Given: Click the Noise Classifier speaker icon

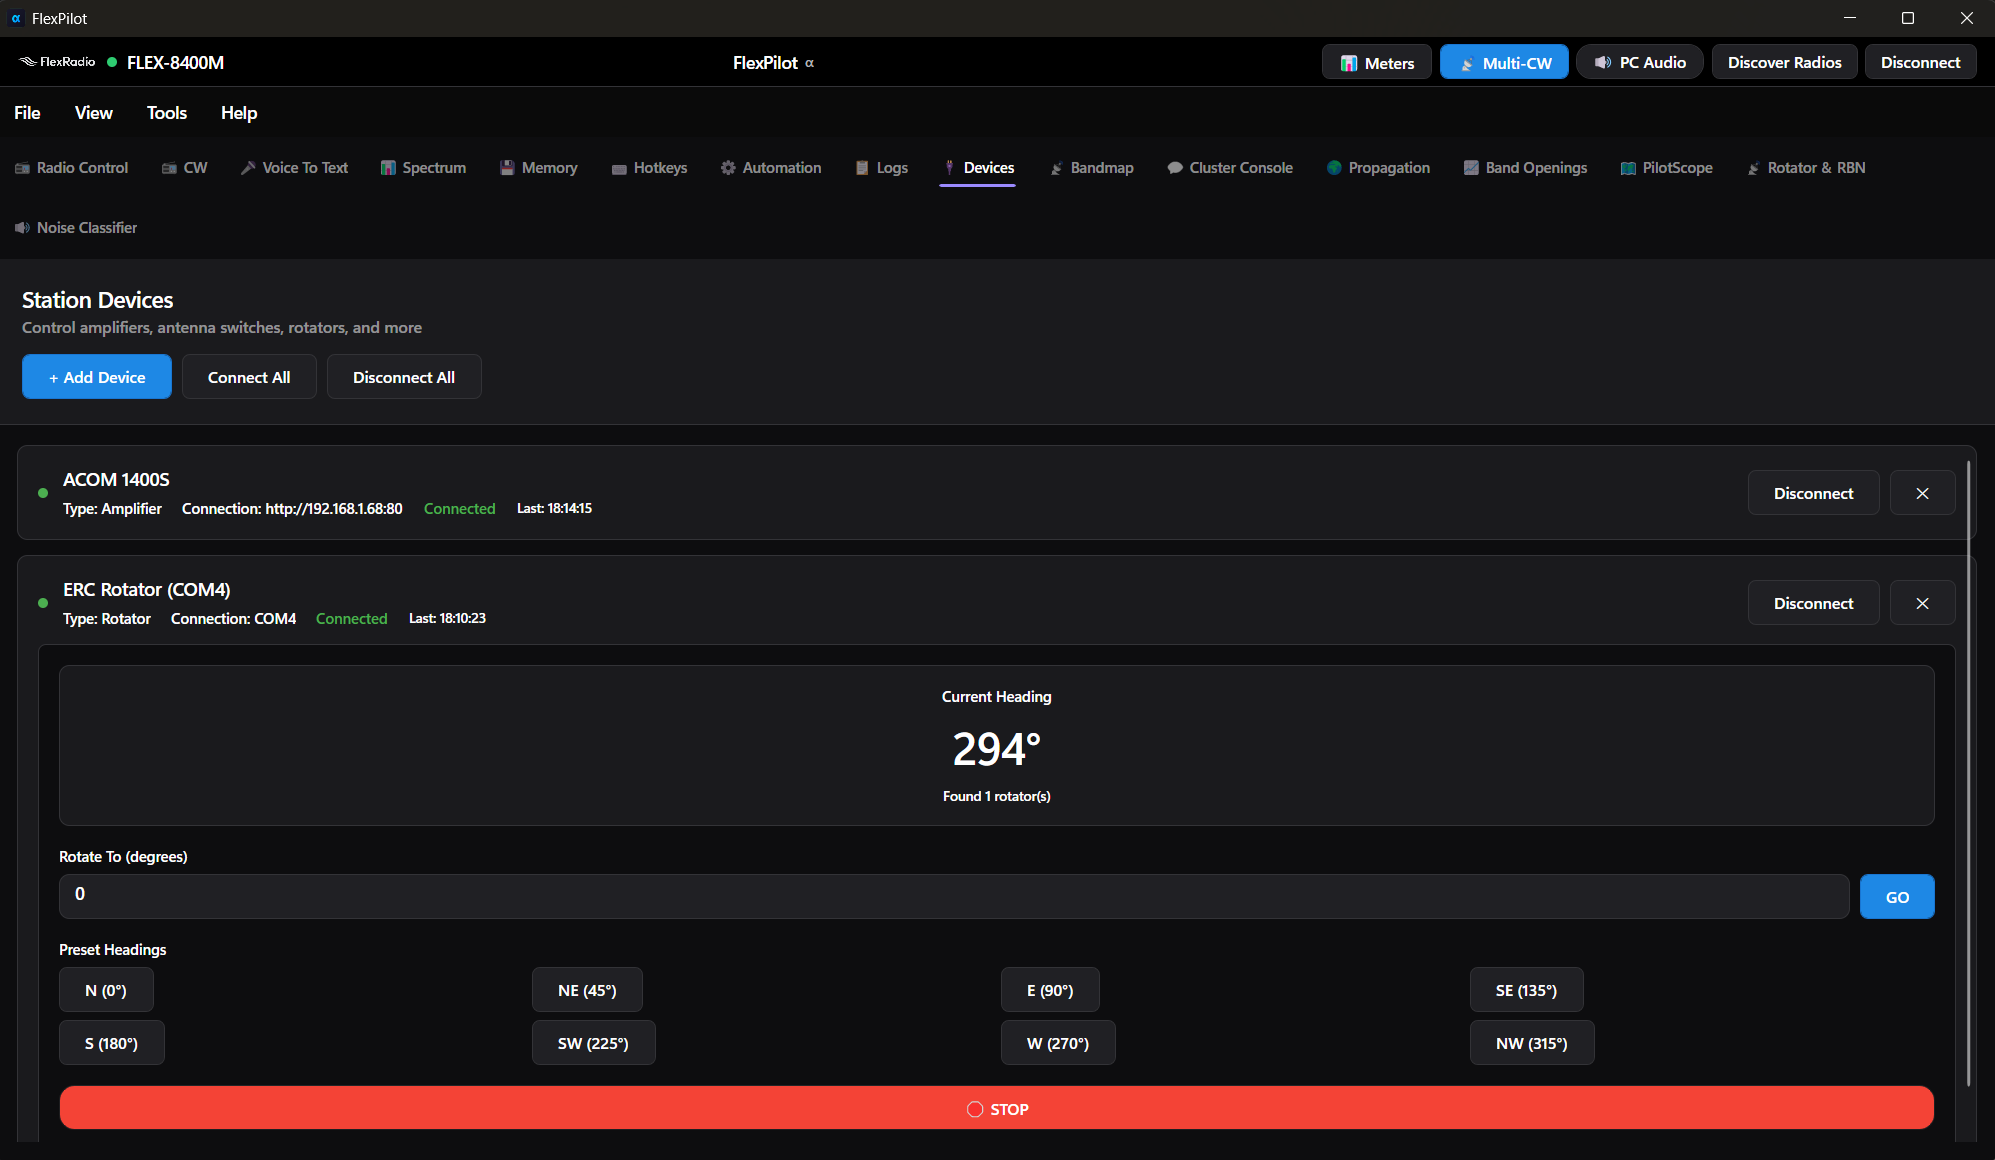Looking at the screenshot, I should 22,228.
